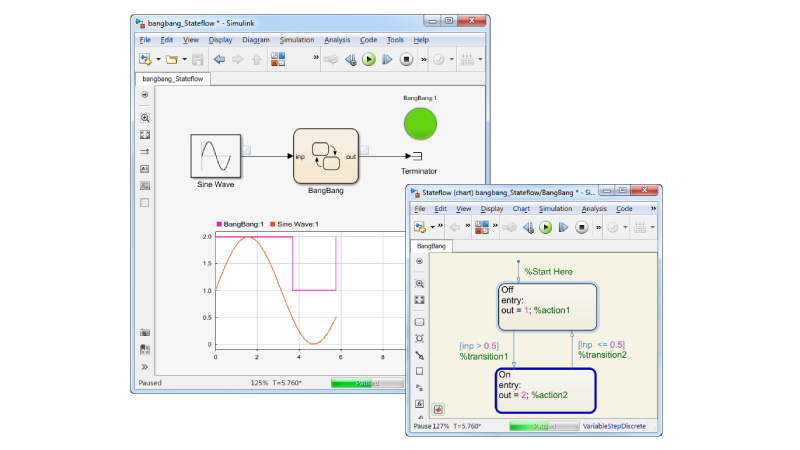The image size is (800, 450).
Task: Click the VariableStepDiscrete solver link
Action: [x=614, y=426]
